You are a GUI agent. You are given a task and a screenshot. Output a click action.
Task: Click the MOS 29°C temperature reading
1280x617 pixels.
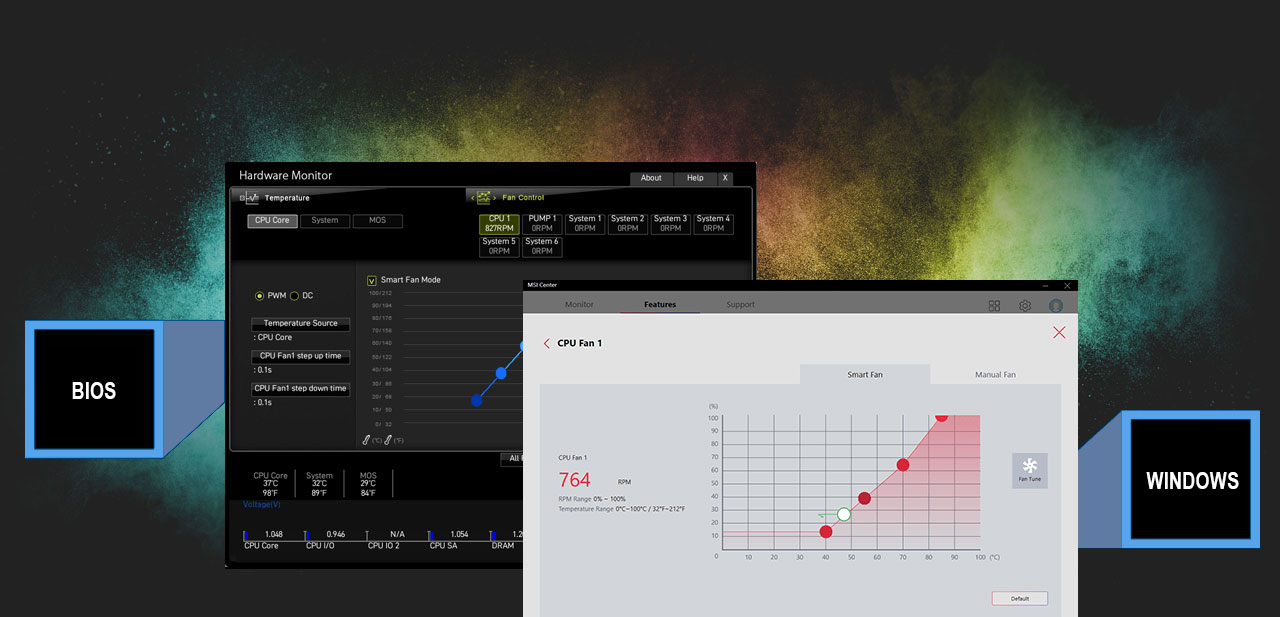[368, 484]
